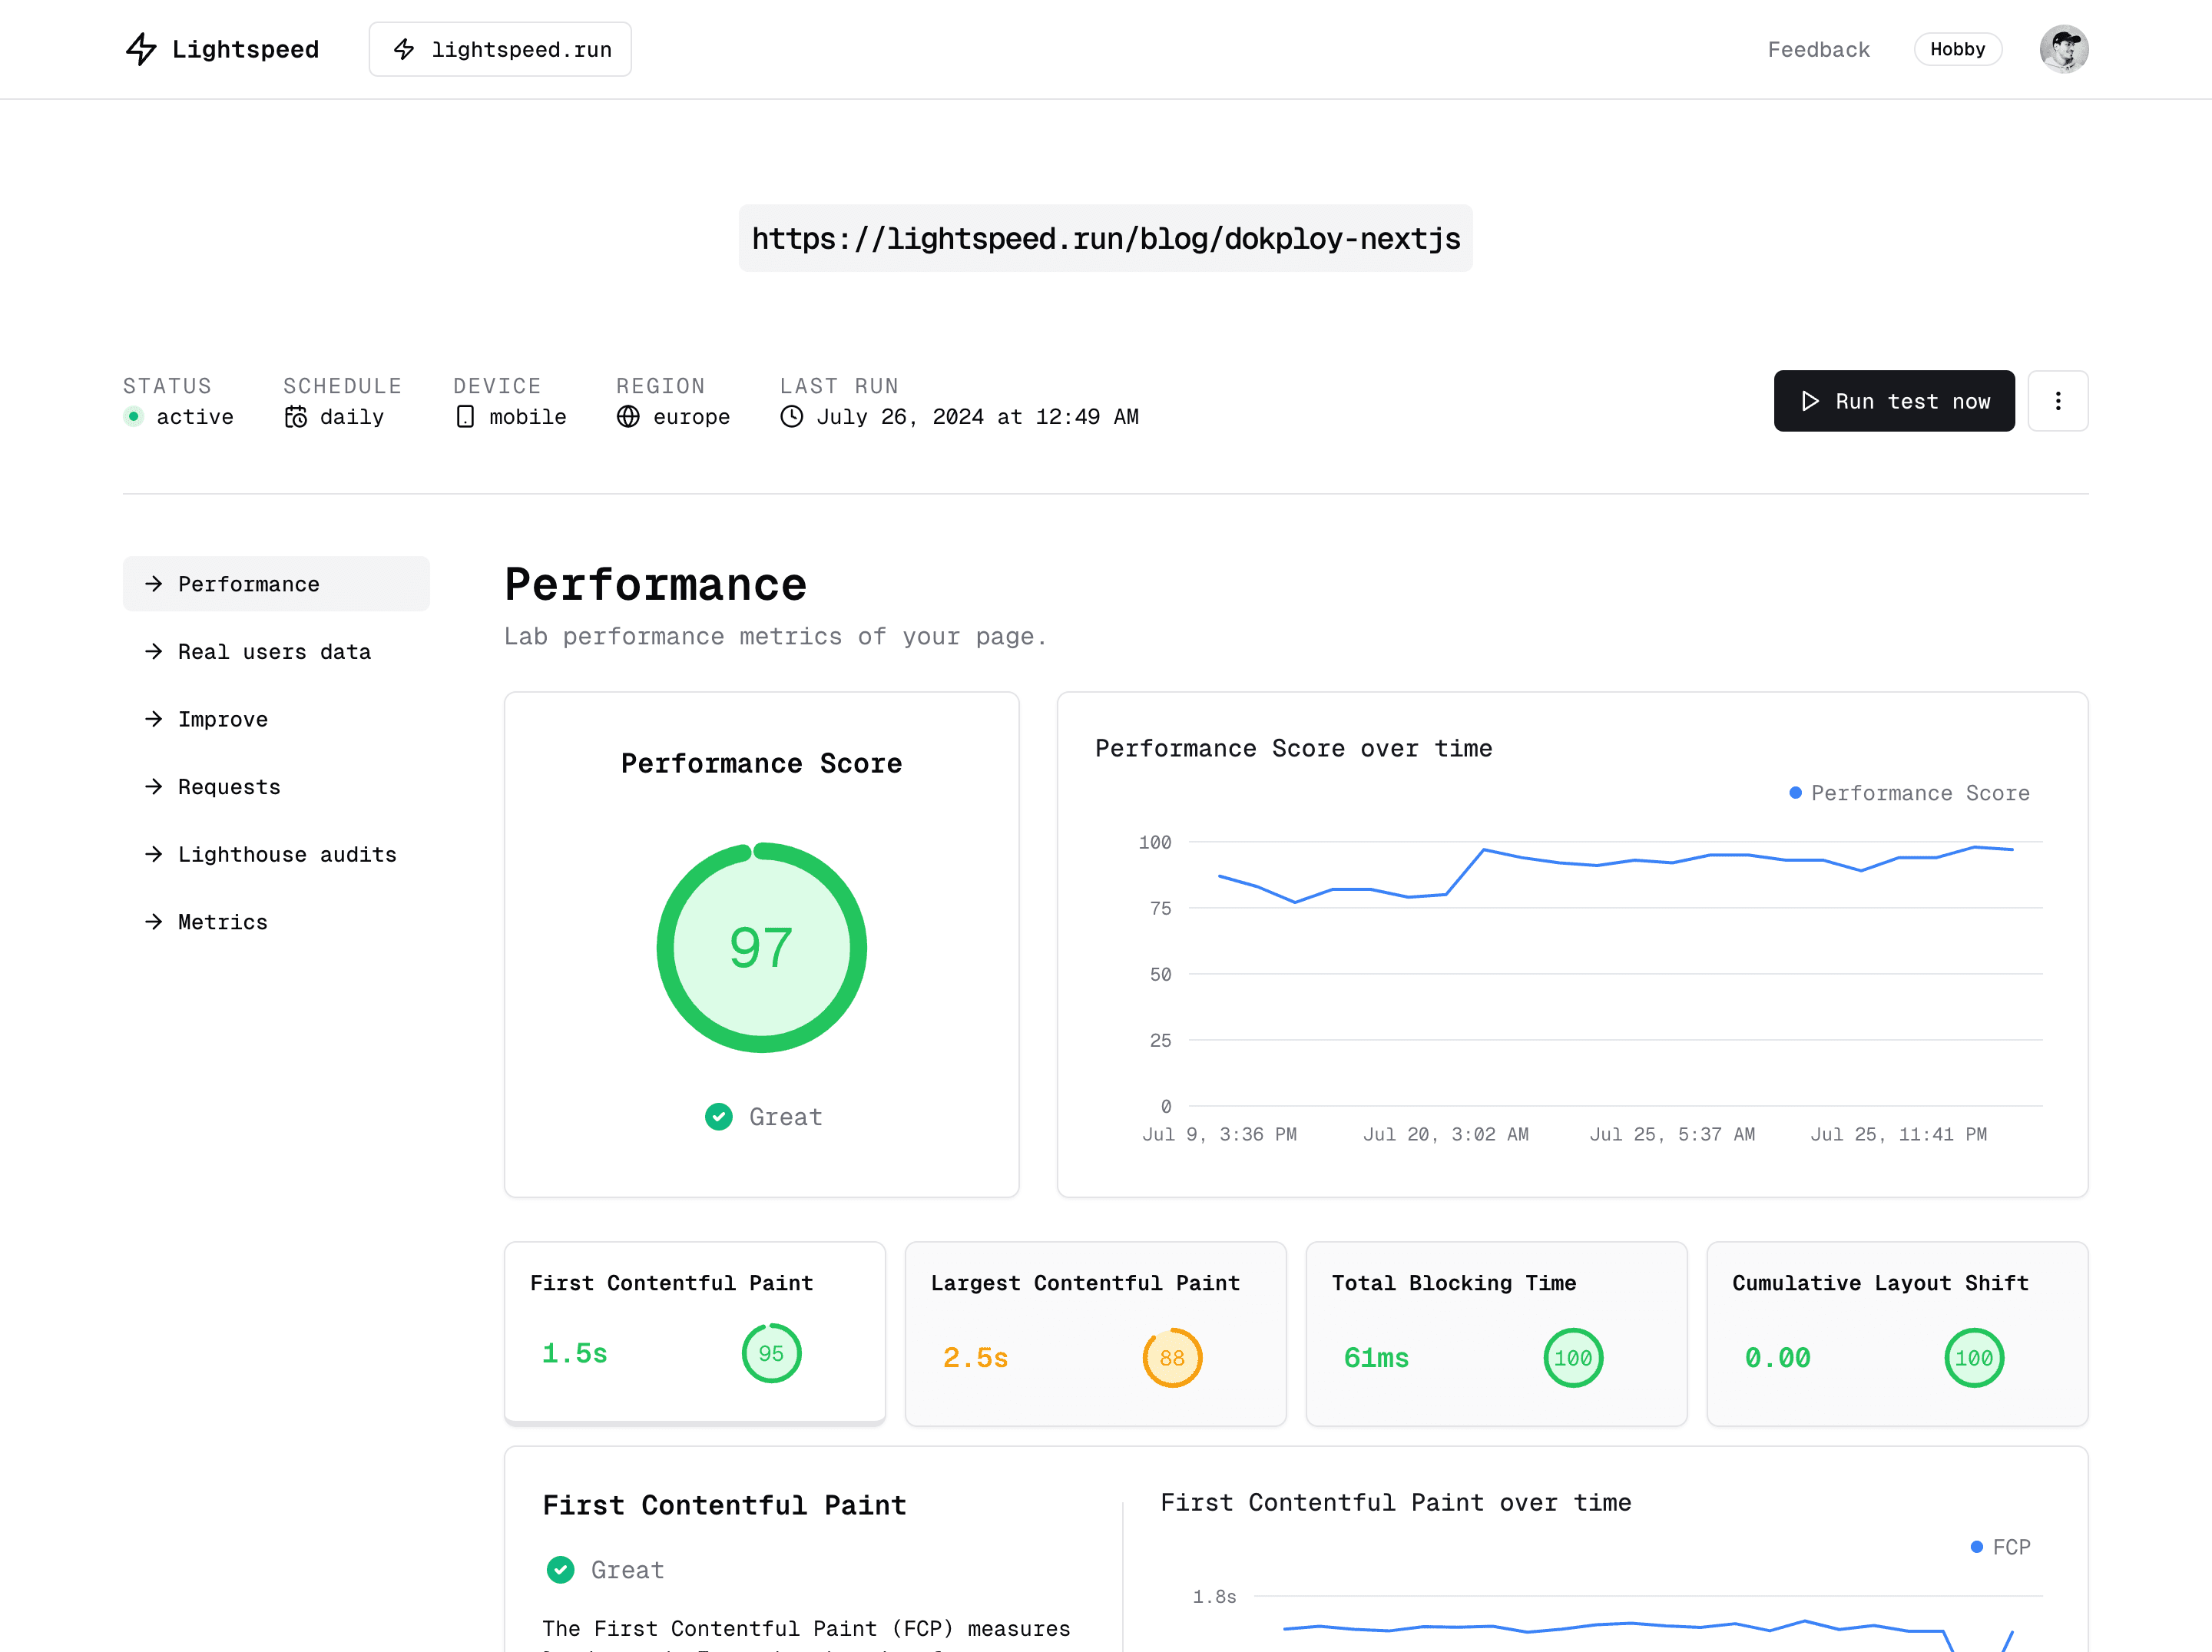Select Improve in the sidebar
Image resolution: width=2212 pixels, height=1652 pixels.
tap(222, 719)
